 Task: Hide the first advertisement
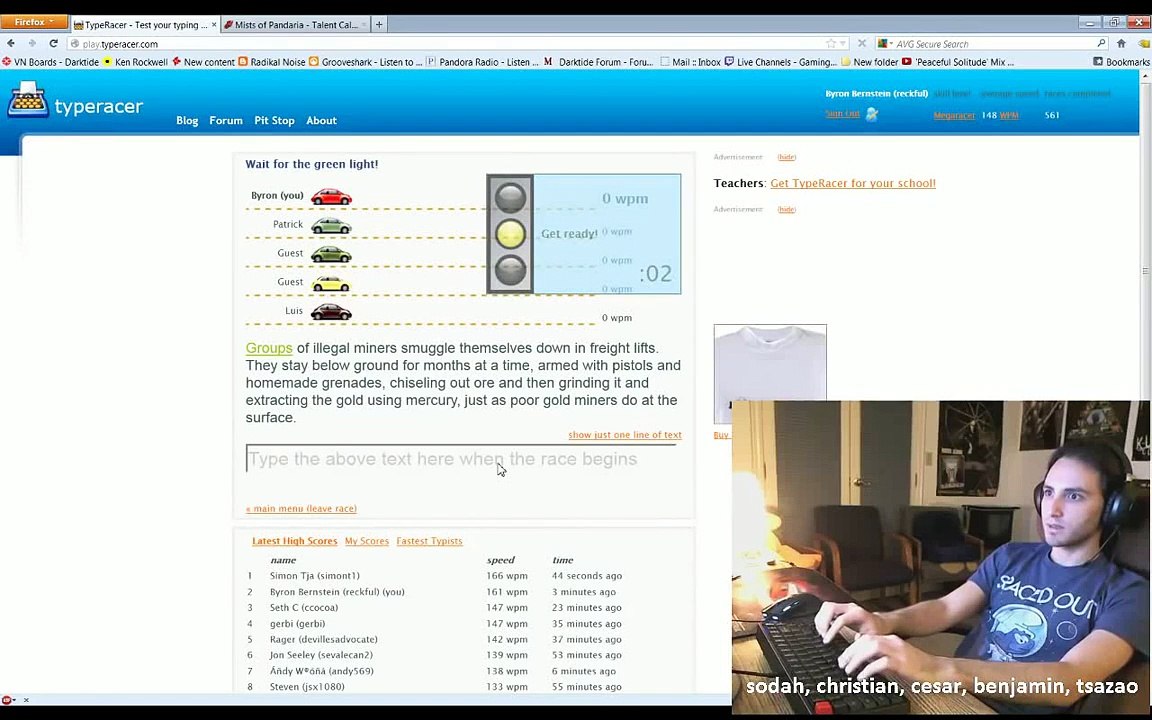pyautogui.click(x=787, y=157)
